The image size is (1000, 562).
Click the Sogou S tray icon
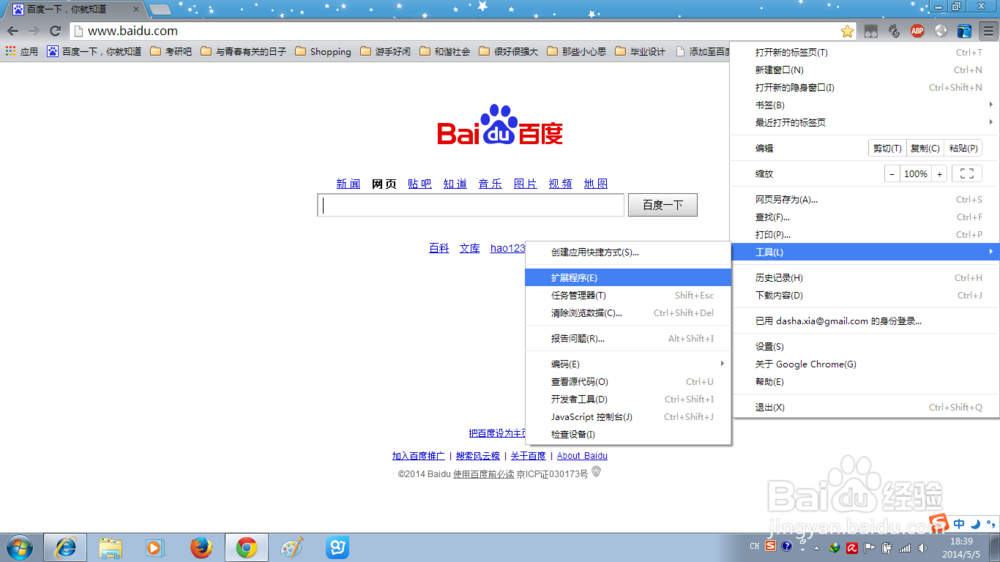click(770, 547)
